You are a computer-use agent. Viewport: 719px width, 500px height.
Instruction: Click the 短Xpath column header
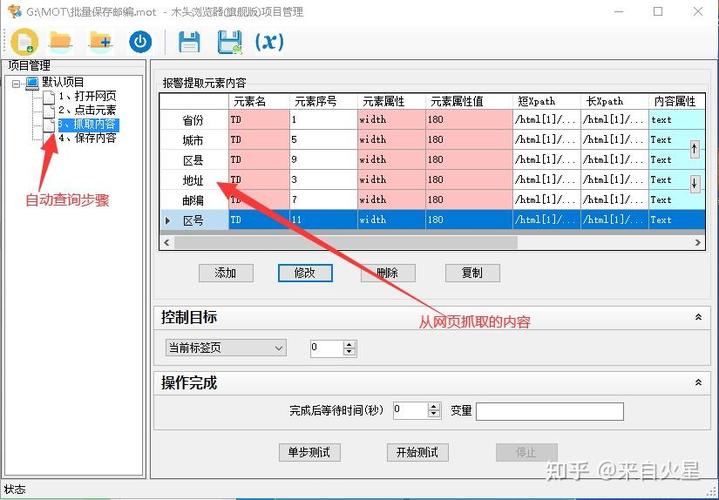(x=547, y=101)
